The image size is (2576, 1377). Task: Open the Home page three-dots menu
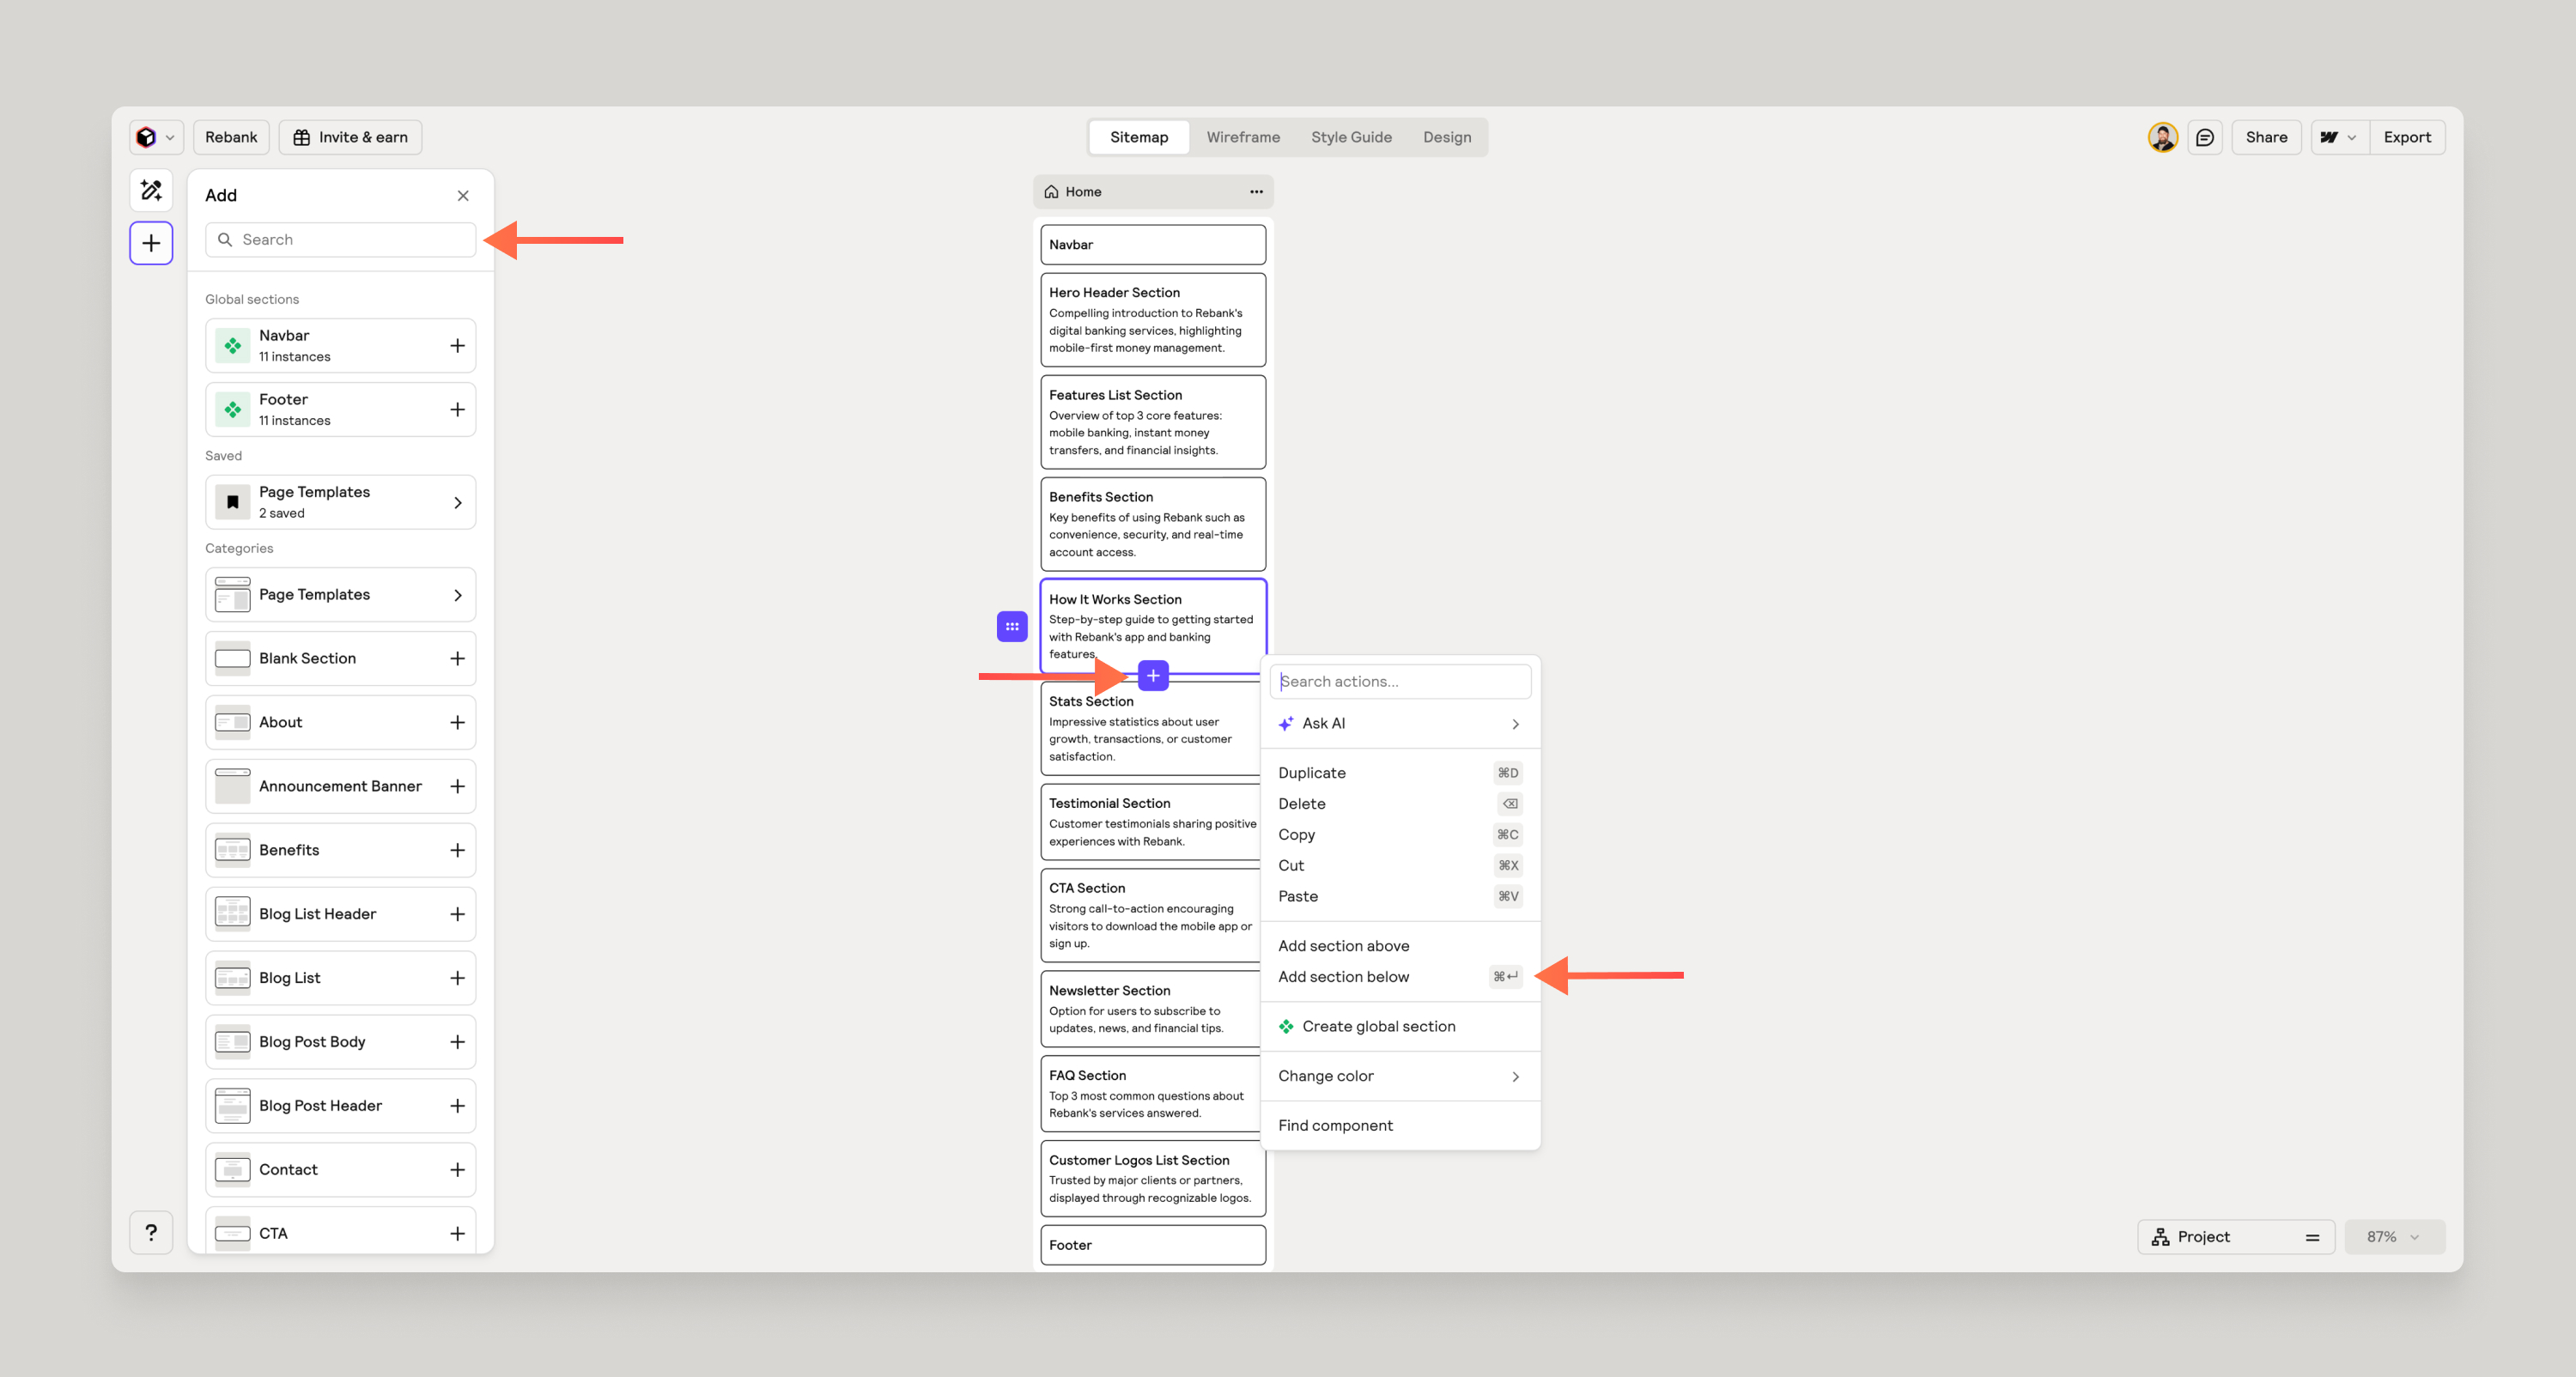point(1256,192)
